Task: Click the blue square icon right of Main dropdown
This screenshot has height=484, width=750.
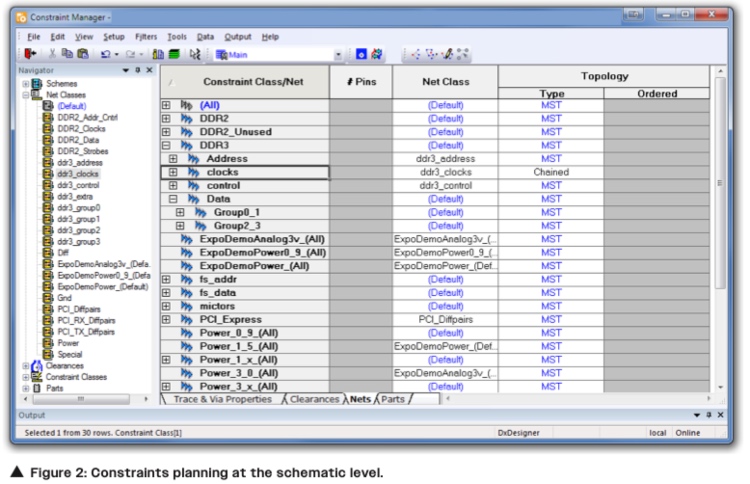Action: tap(361, 54)
